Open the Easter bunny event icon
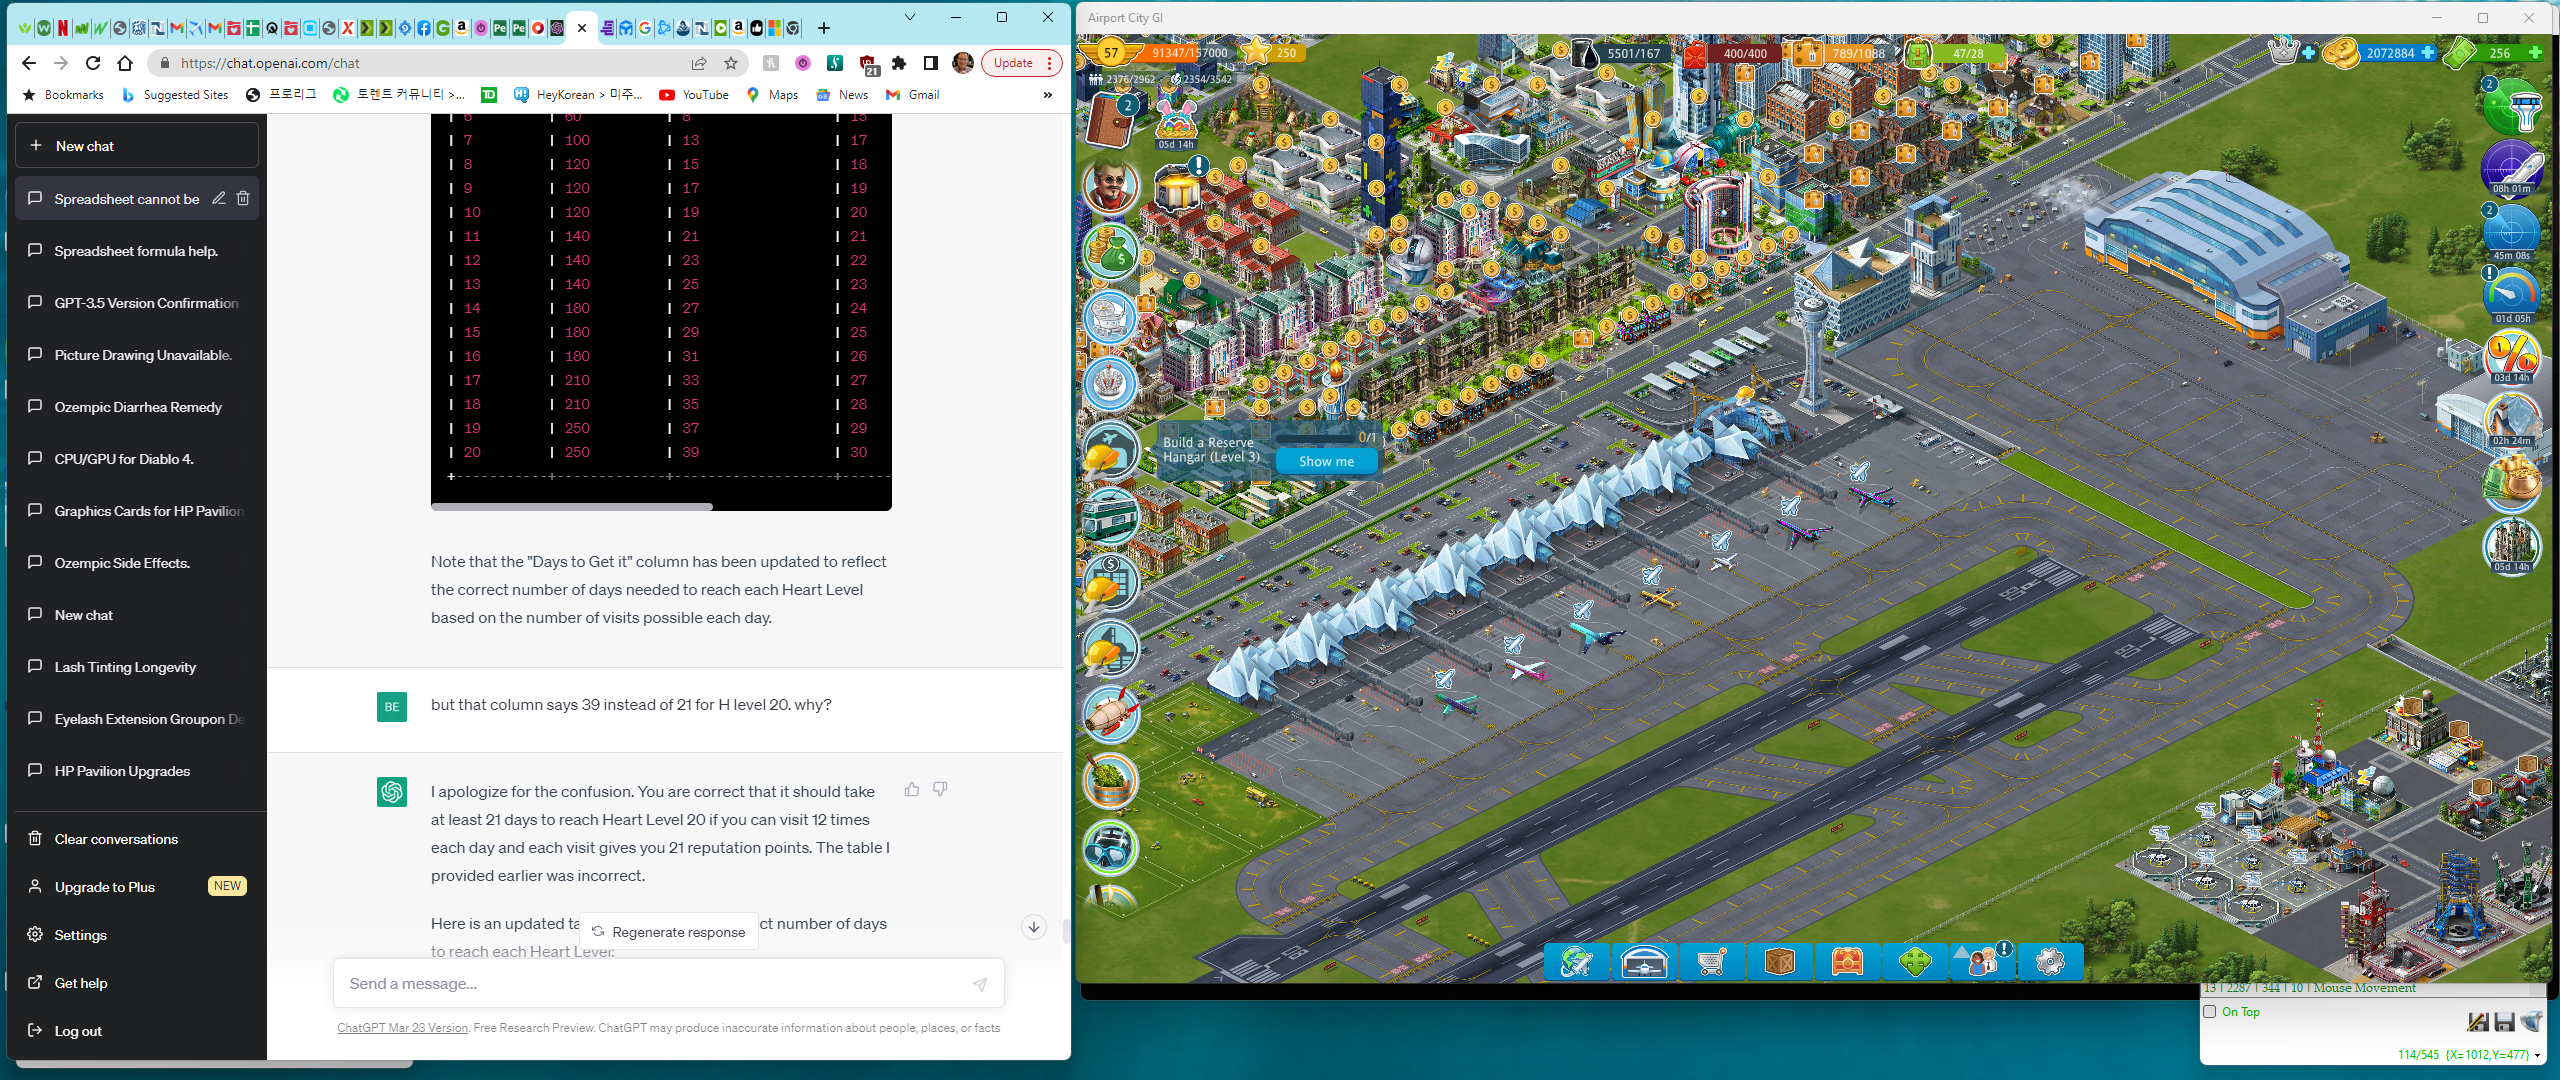 pyautogui.click(x=1176, y=122)
